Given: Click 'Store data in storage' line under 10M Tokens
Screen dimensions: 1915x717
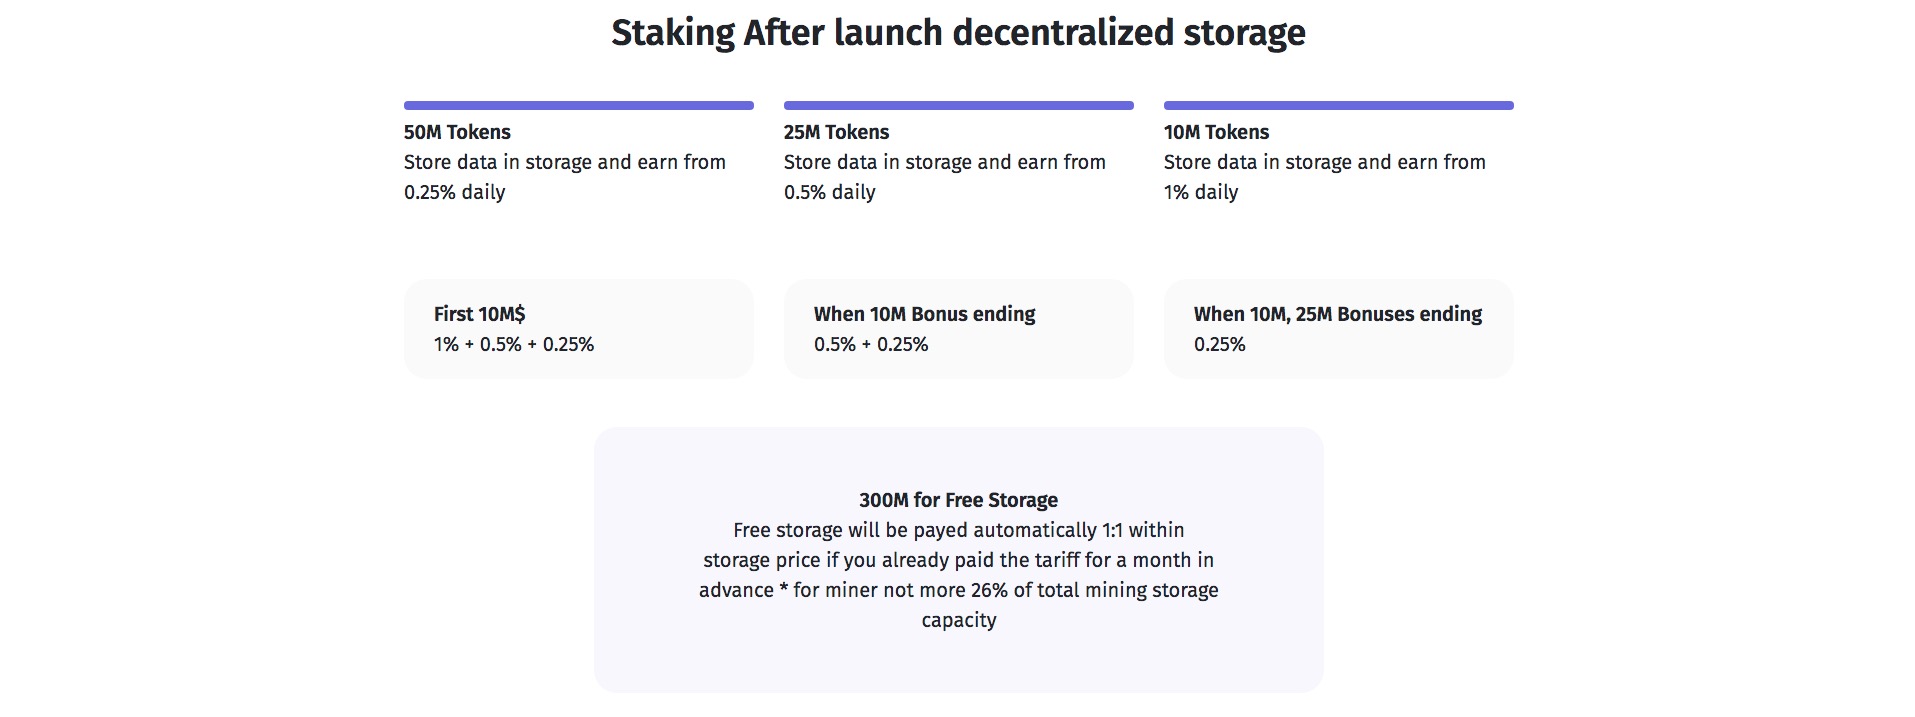Looking at the screenshot, I should click(x=1324, y=162).
